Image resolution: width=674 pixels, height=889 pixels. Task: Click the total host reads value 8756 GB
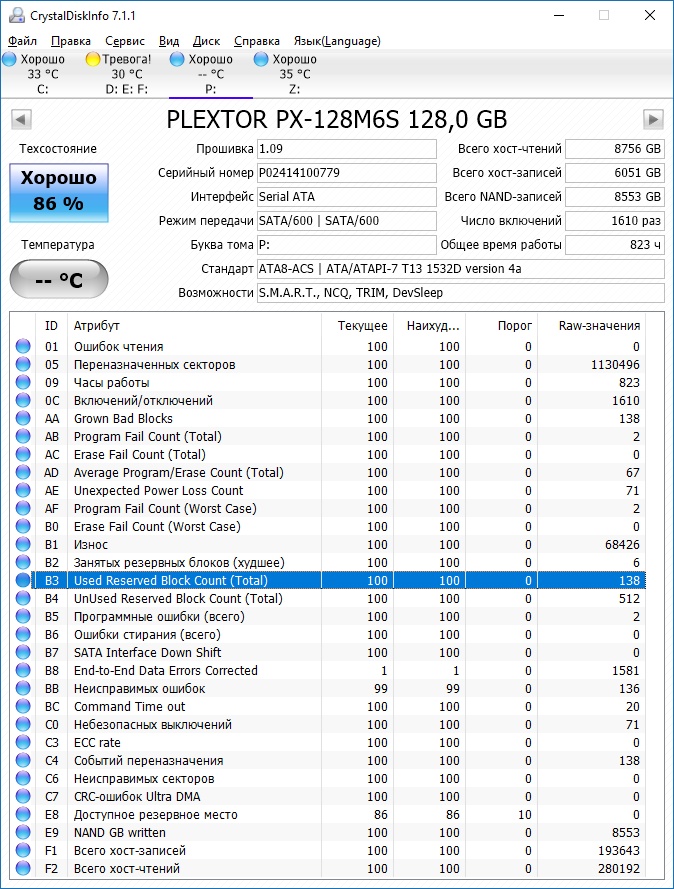[x=615, y=149]
